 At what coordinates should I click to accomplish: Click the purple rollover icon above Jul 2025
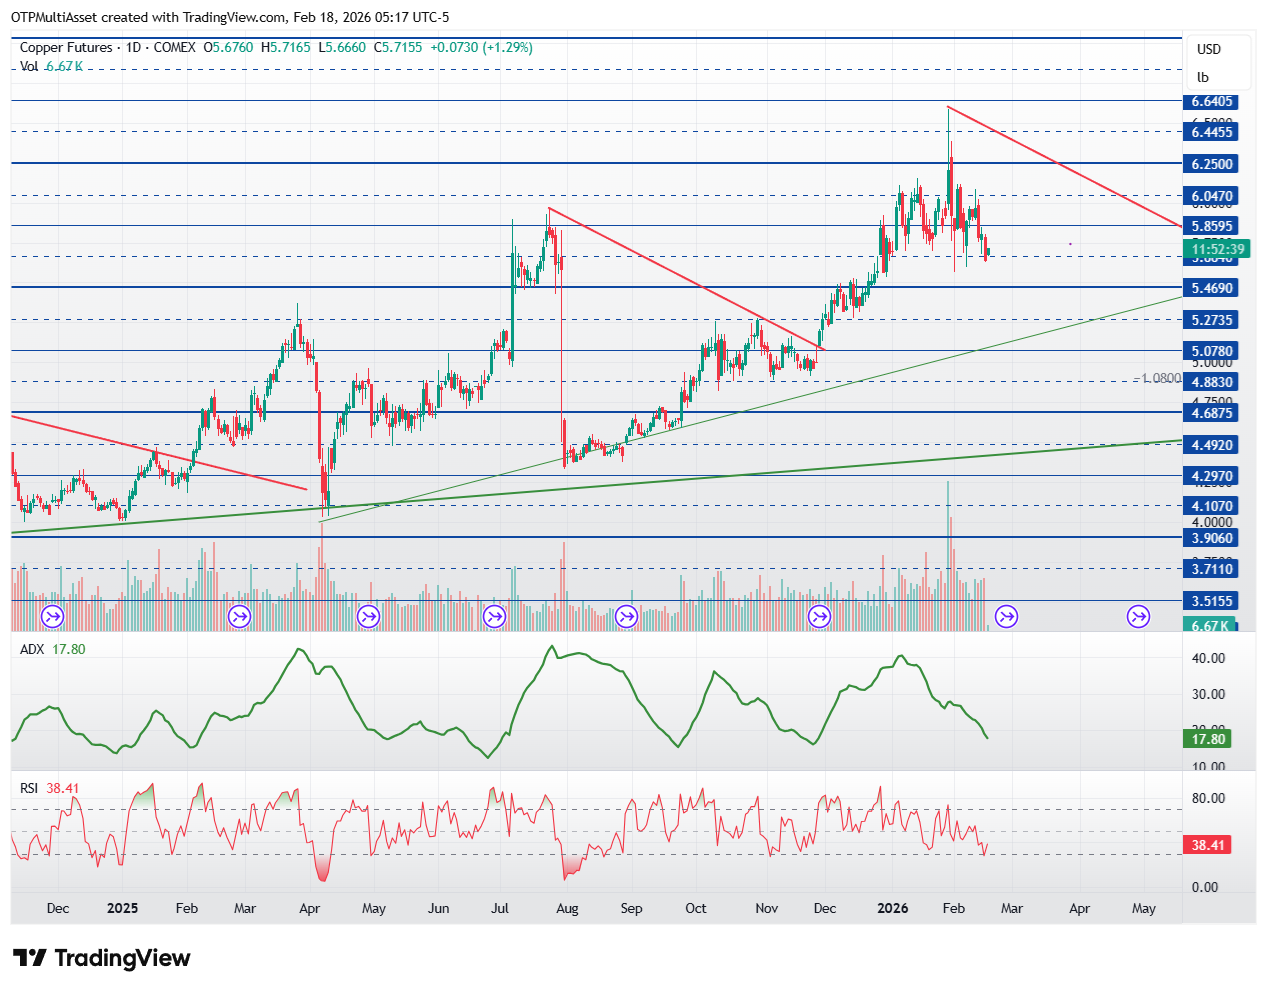494,616
